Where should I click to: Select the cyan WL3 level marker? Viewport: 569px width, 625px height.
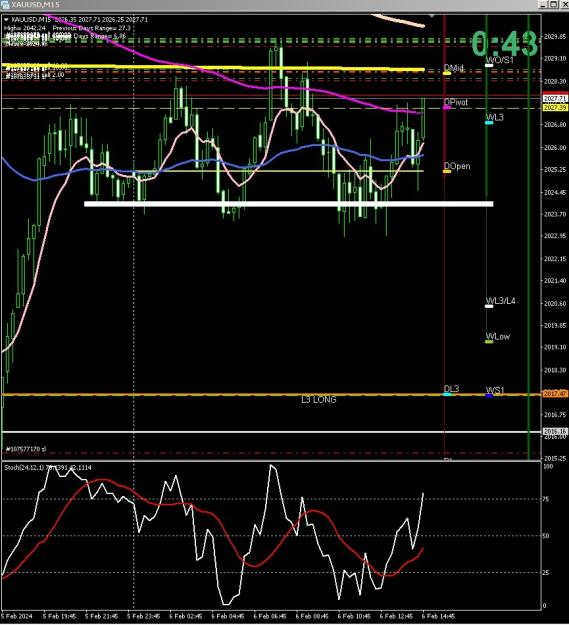(489, 123)
